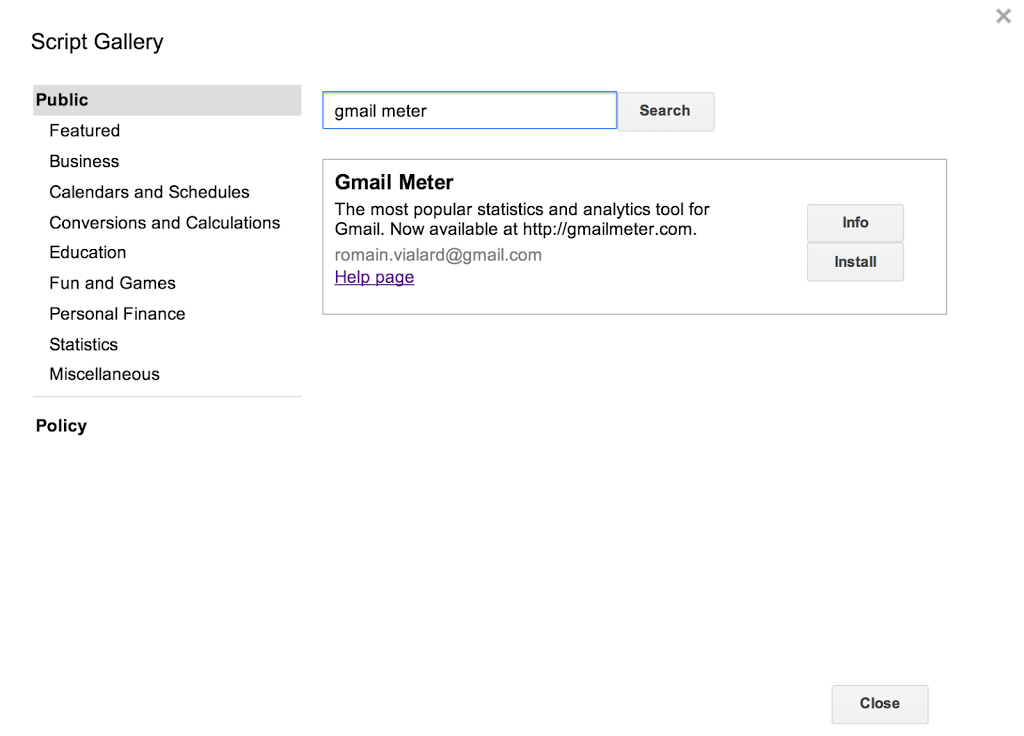The image size is (1024, 736).
Task: Install the Gmail Meter script
Action: [856, 262]
